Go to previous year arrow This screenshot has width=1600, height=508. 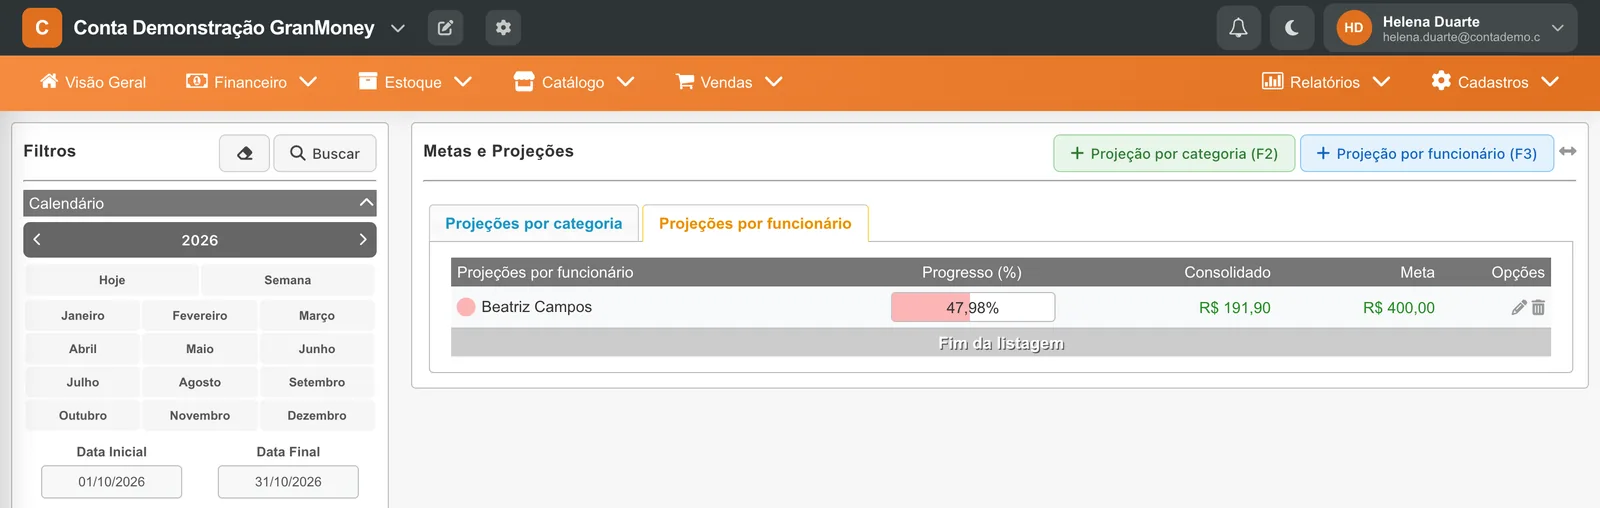point(37,240)
